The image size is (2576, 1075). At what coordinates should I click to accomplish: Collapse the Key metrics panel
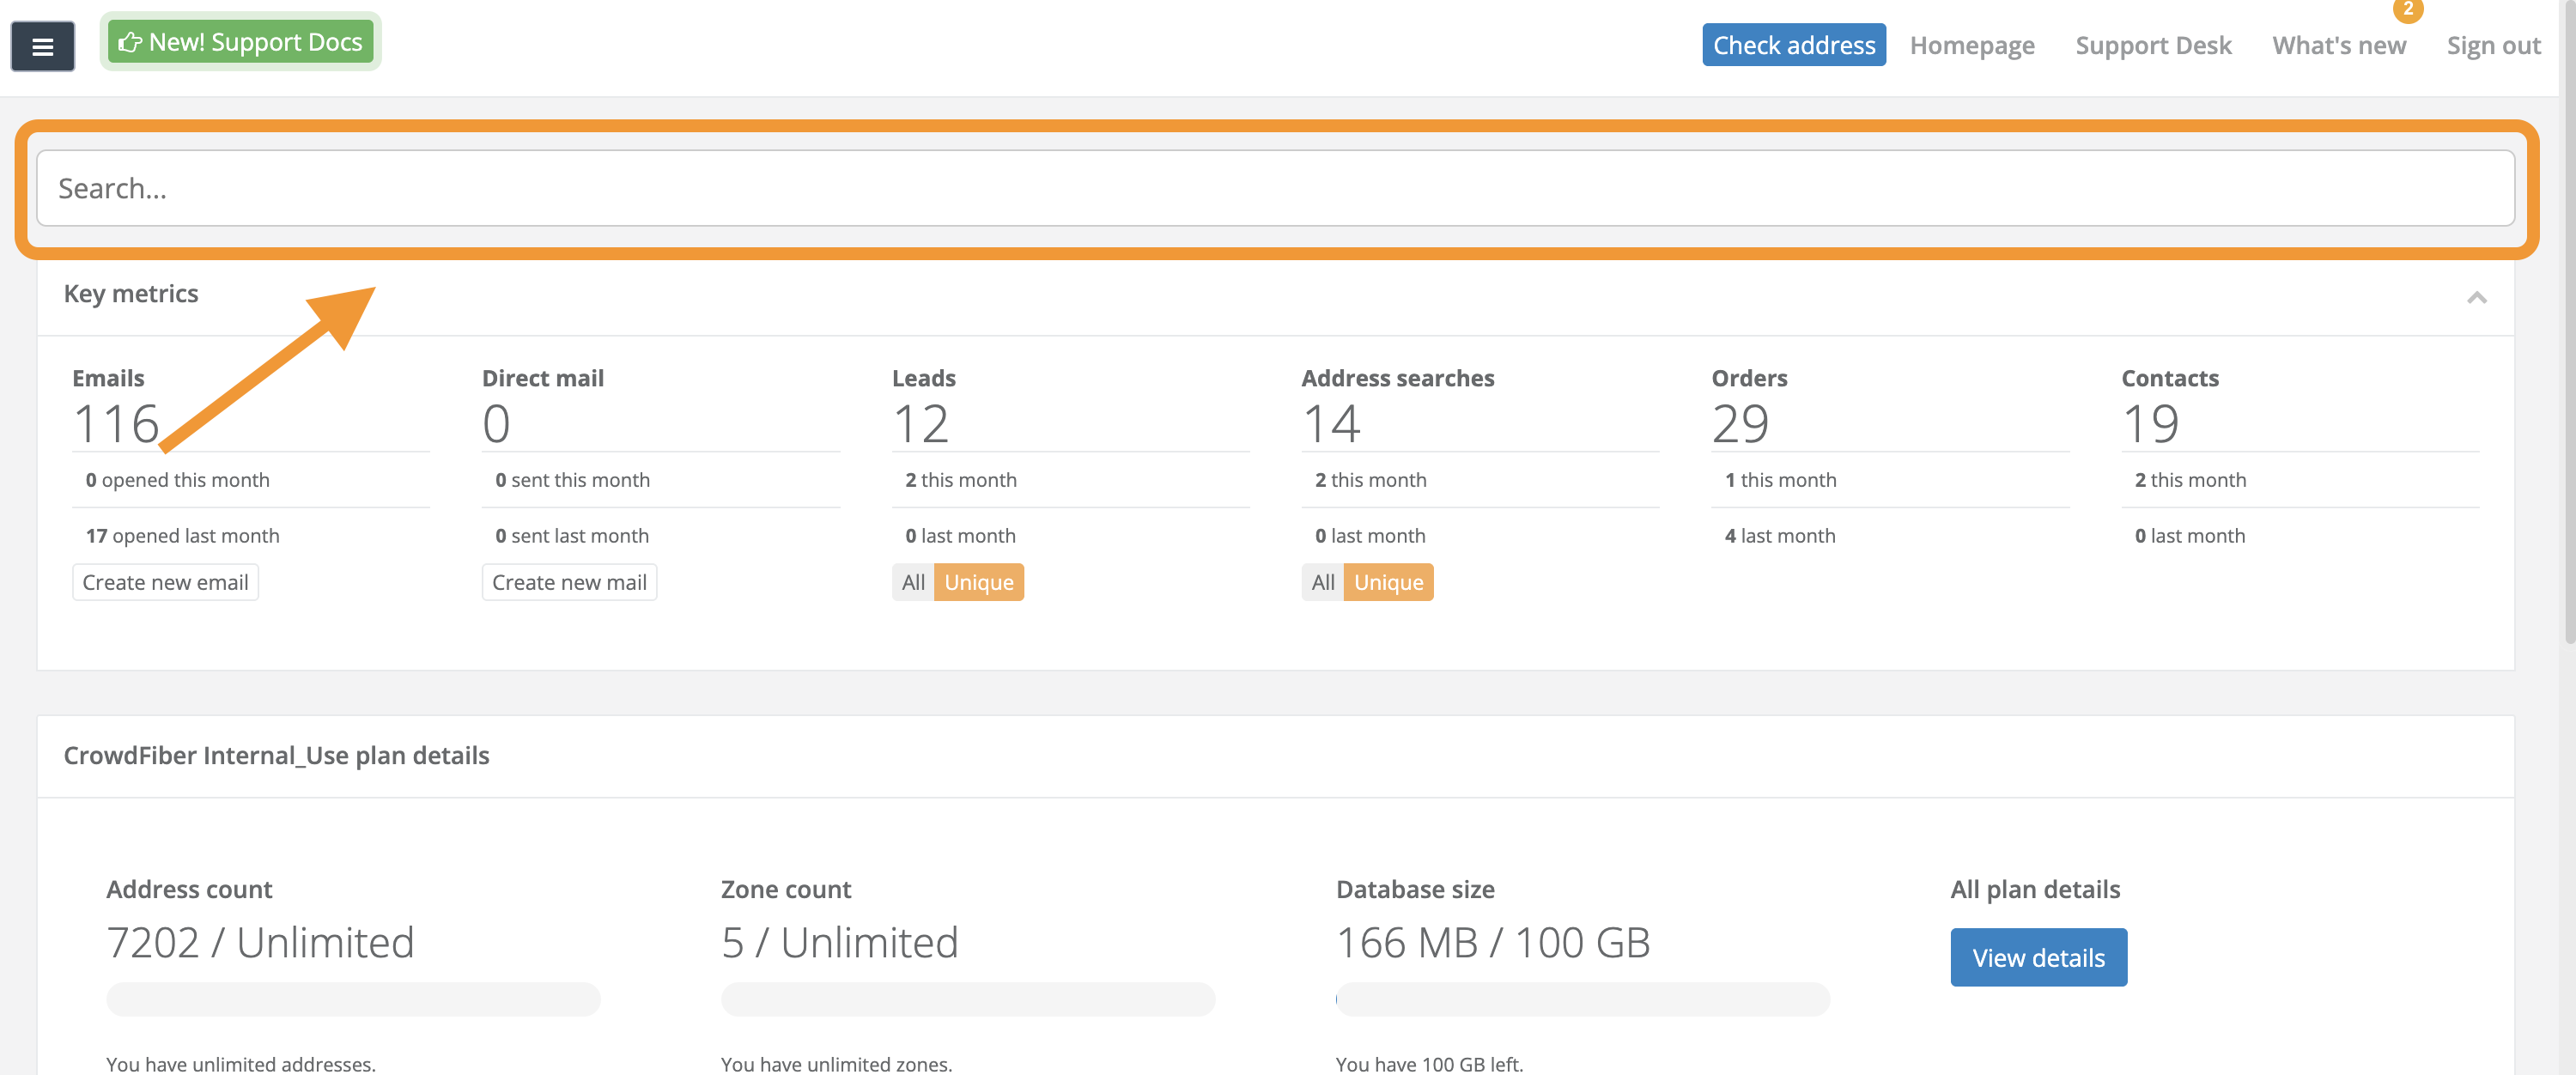(2477, 297)
